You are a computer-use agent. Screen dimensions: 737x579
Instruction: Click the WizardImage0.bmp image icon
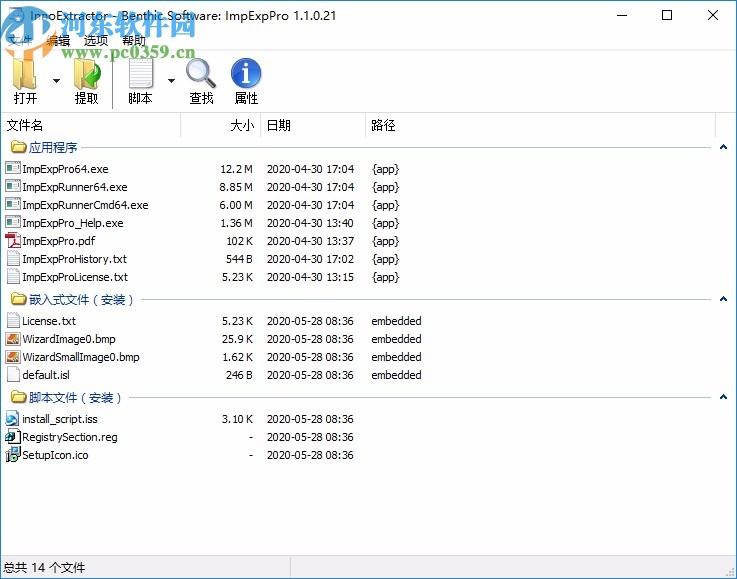[13, 338]
